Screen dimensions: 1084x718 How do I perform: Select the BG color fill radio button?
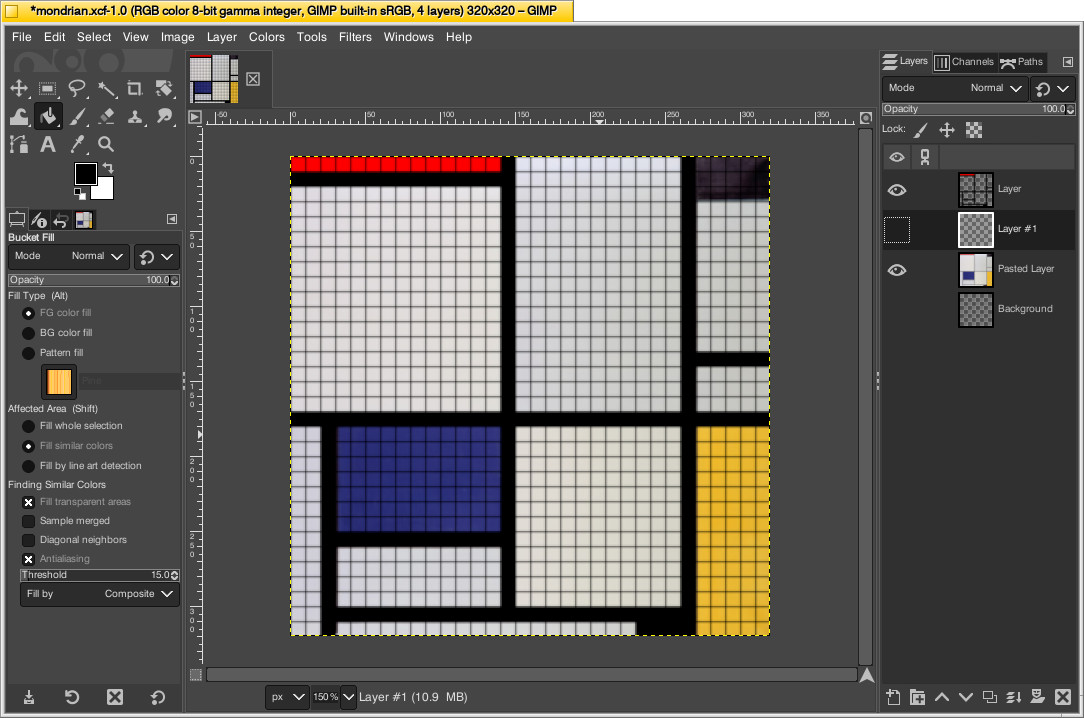(x=28, y=333)
